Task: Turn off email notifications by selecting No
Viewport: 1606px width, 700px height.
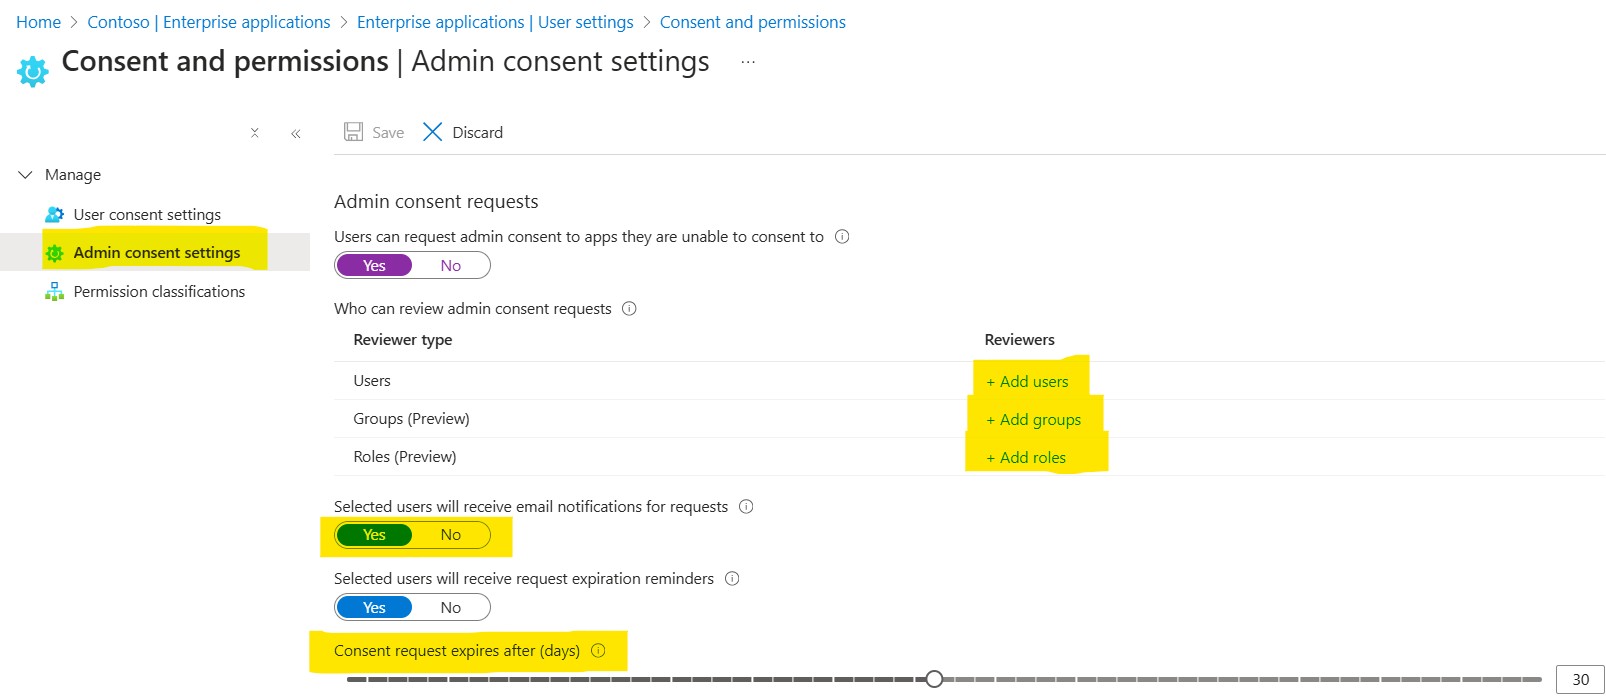Action: [x=451, y=535]
